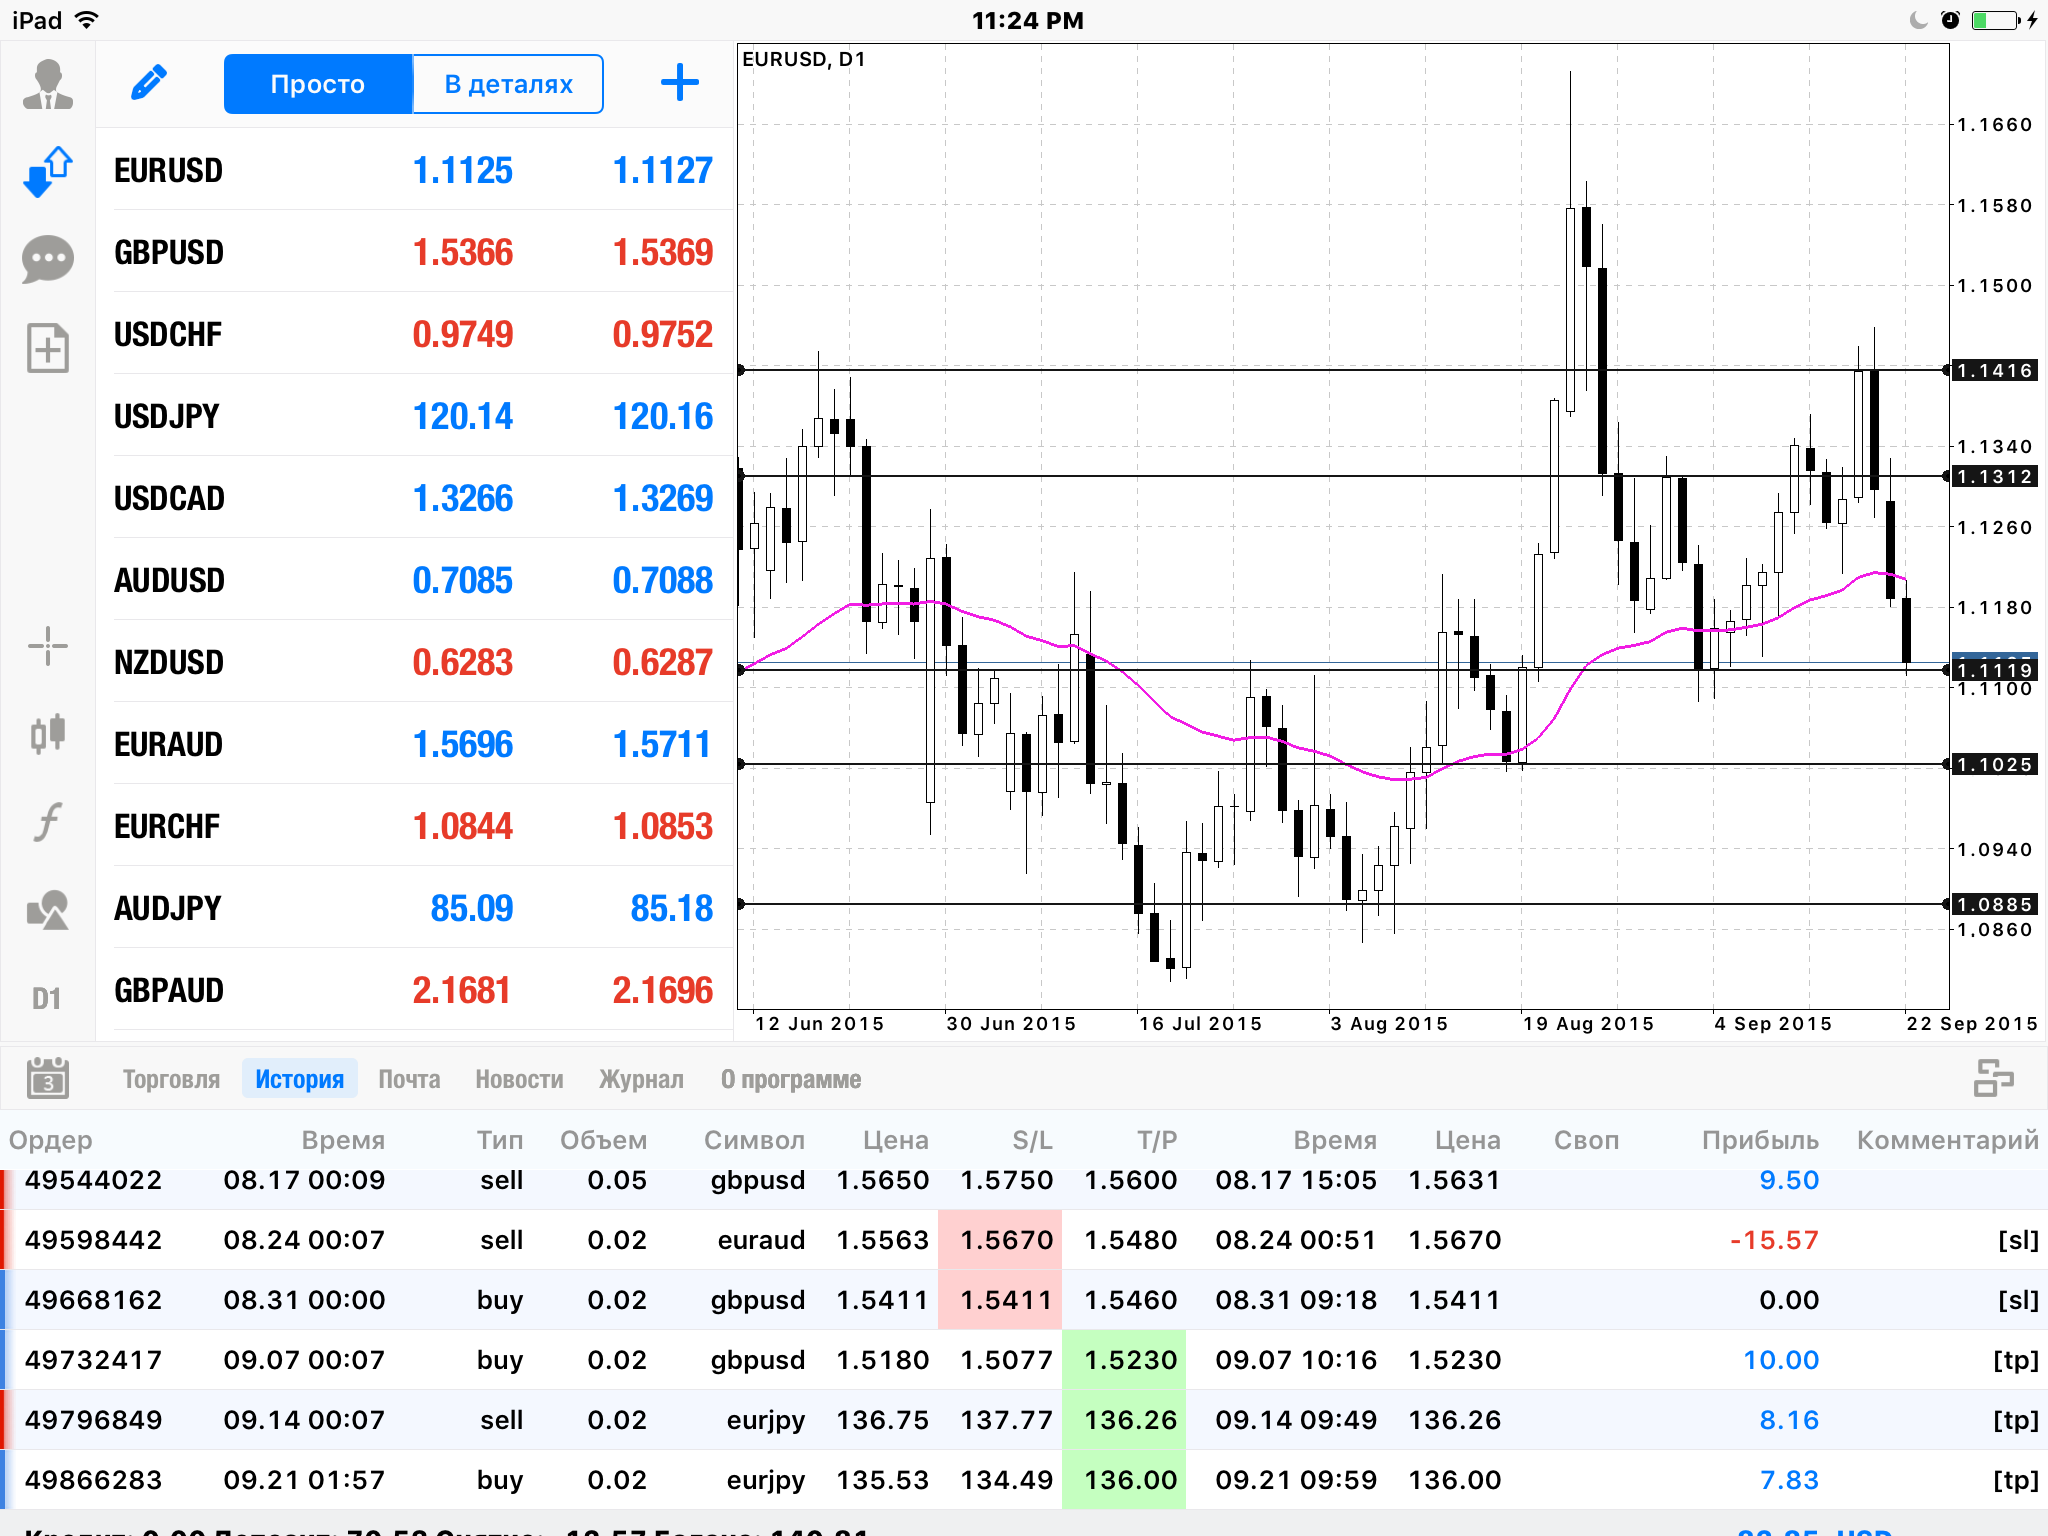Tap the pencil edit symbols icon
The image size is (2048, 1536).
pos(149,83)
